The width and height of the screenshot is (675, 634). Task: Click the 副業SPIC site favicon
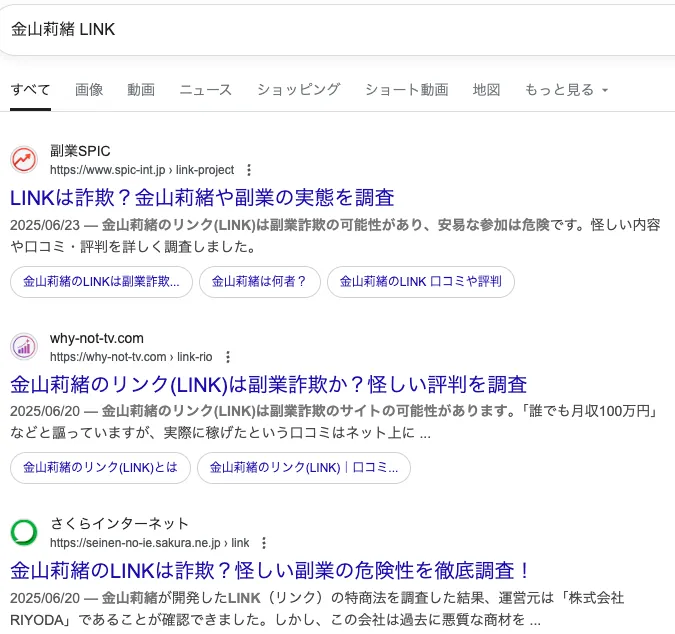(24, 160)
